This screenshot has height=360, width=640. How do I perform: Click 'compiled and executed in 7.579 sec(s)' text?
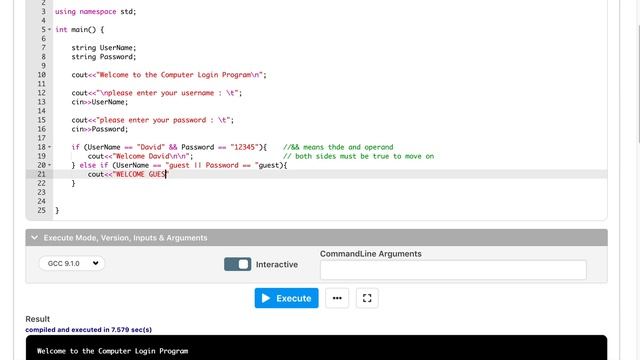tap(89, 330)
